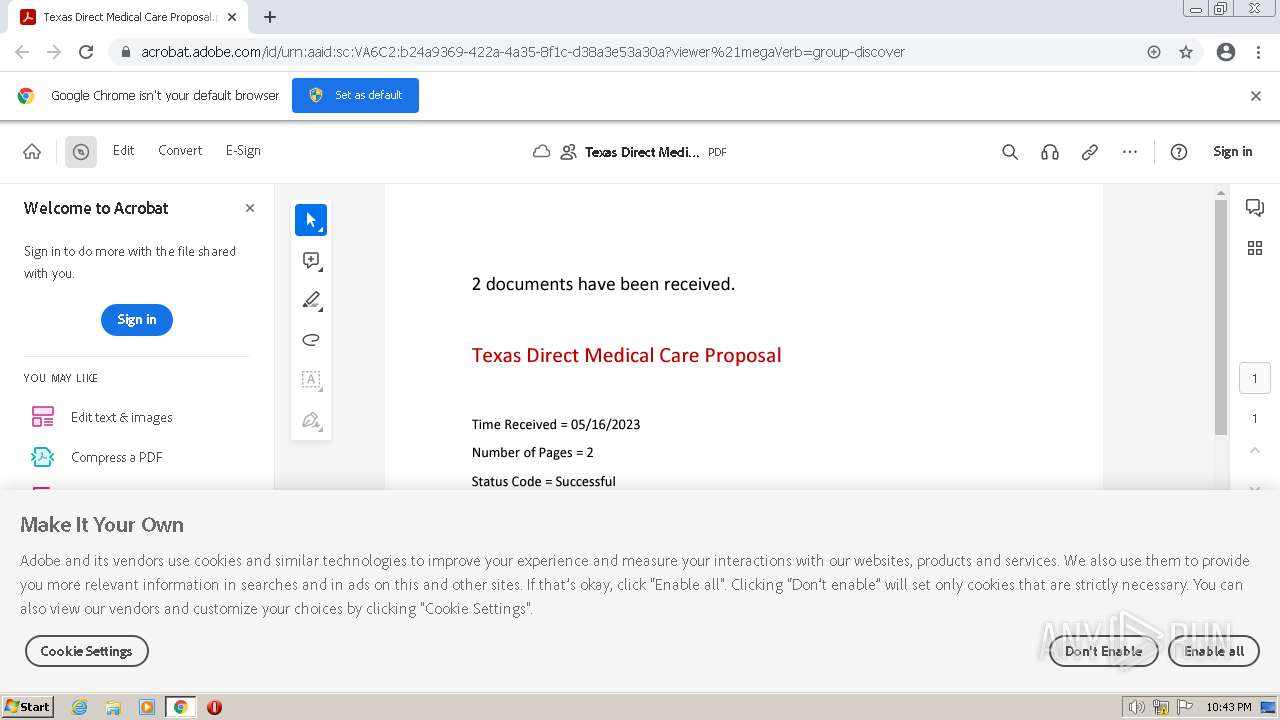Open the more options ellipsis menu
1280x720 pixels.
[x=1130, y=152]
